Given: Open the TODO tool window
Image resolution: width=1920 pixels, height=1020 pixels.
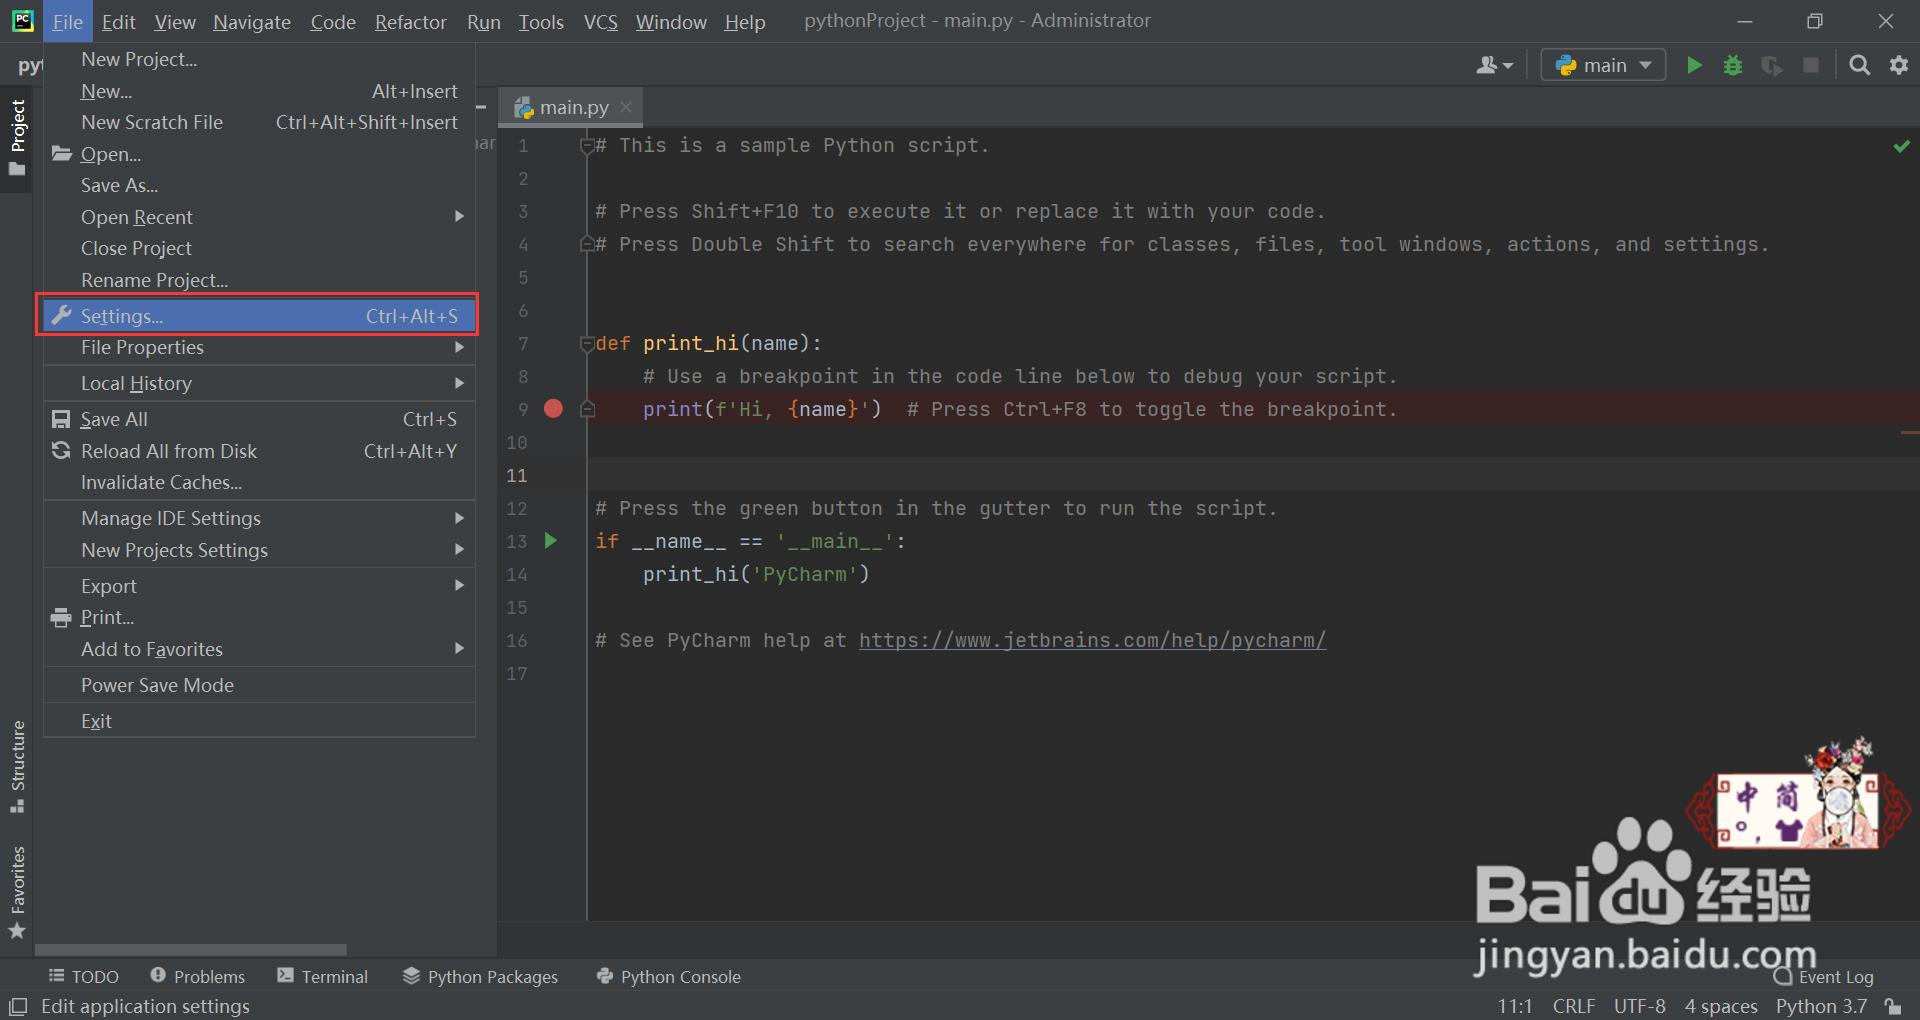Looking at the screenshot, I should tap(84, 977).
